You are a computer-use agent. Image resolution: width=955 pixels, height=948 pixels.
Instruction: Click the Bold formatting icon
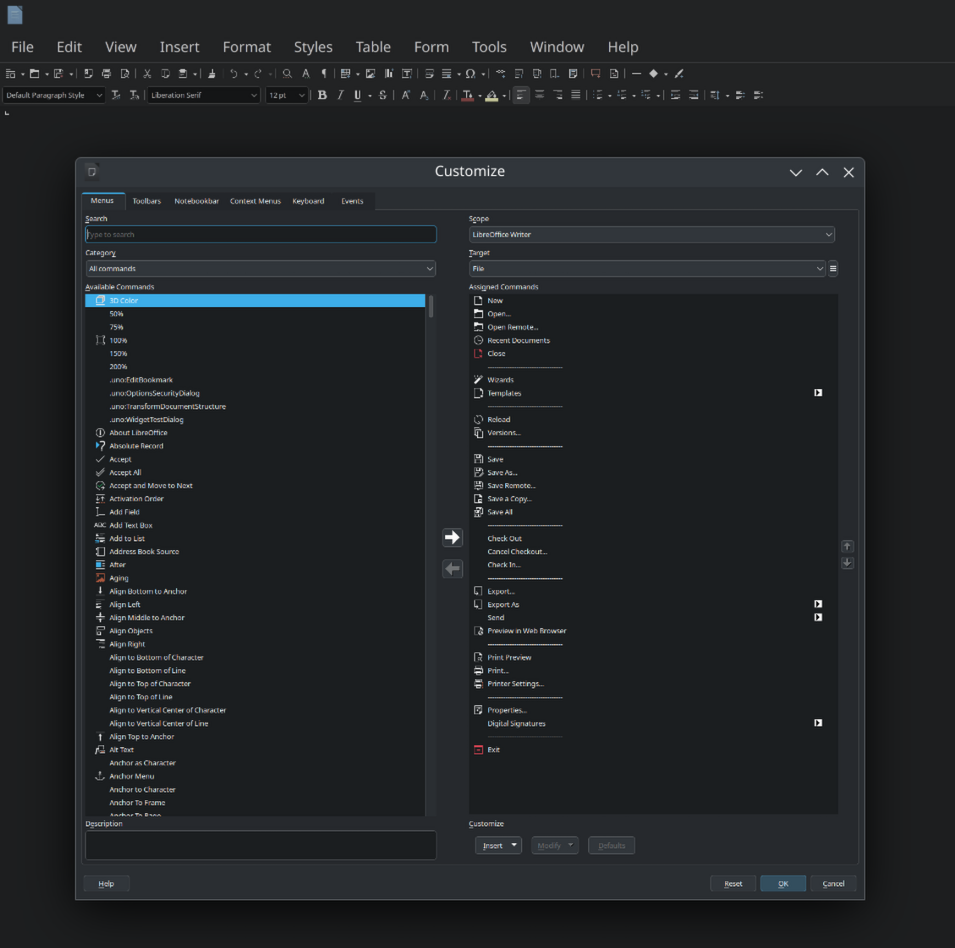coord(322,95)
